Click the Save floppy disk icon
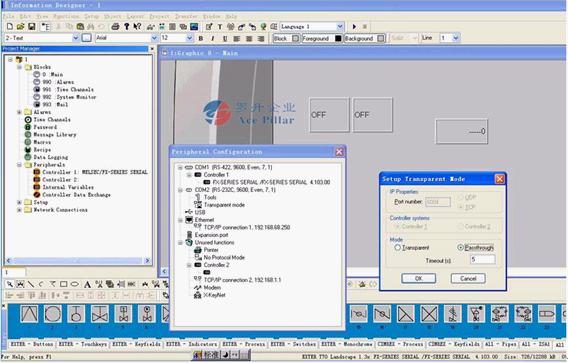Screen dimensions: 568x363 (x=32, y=26)
